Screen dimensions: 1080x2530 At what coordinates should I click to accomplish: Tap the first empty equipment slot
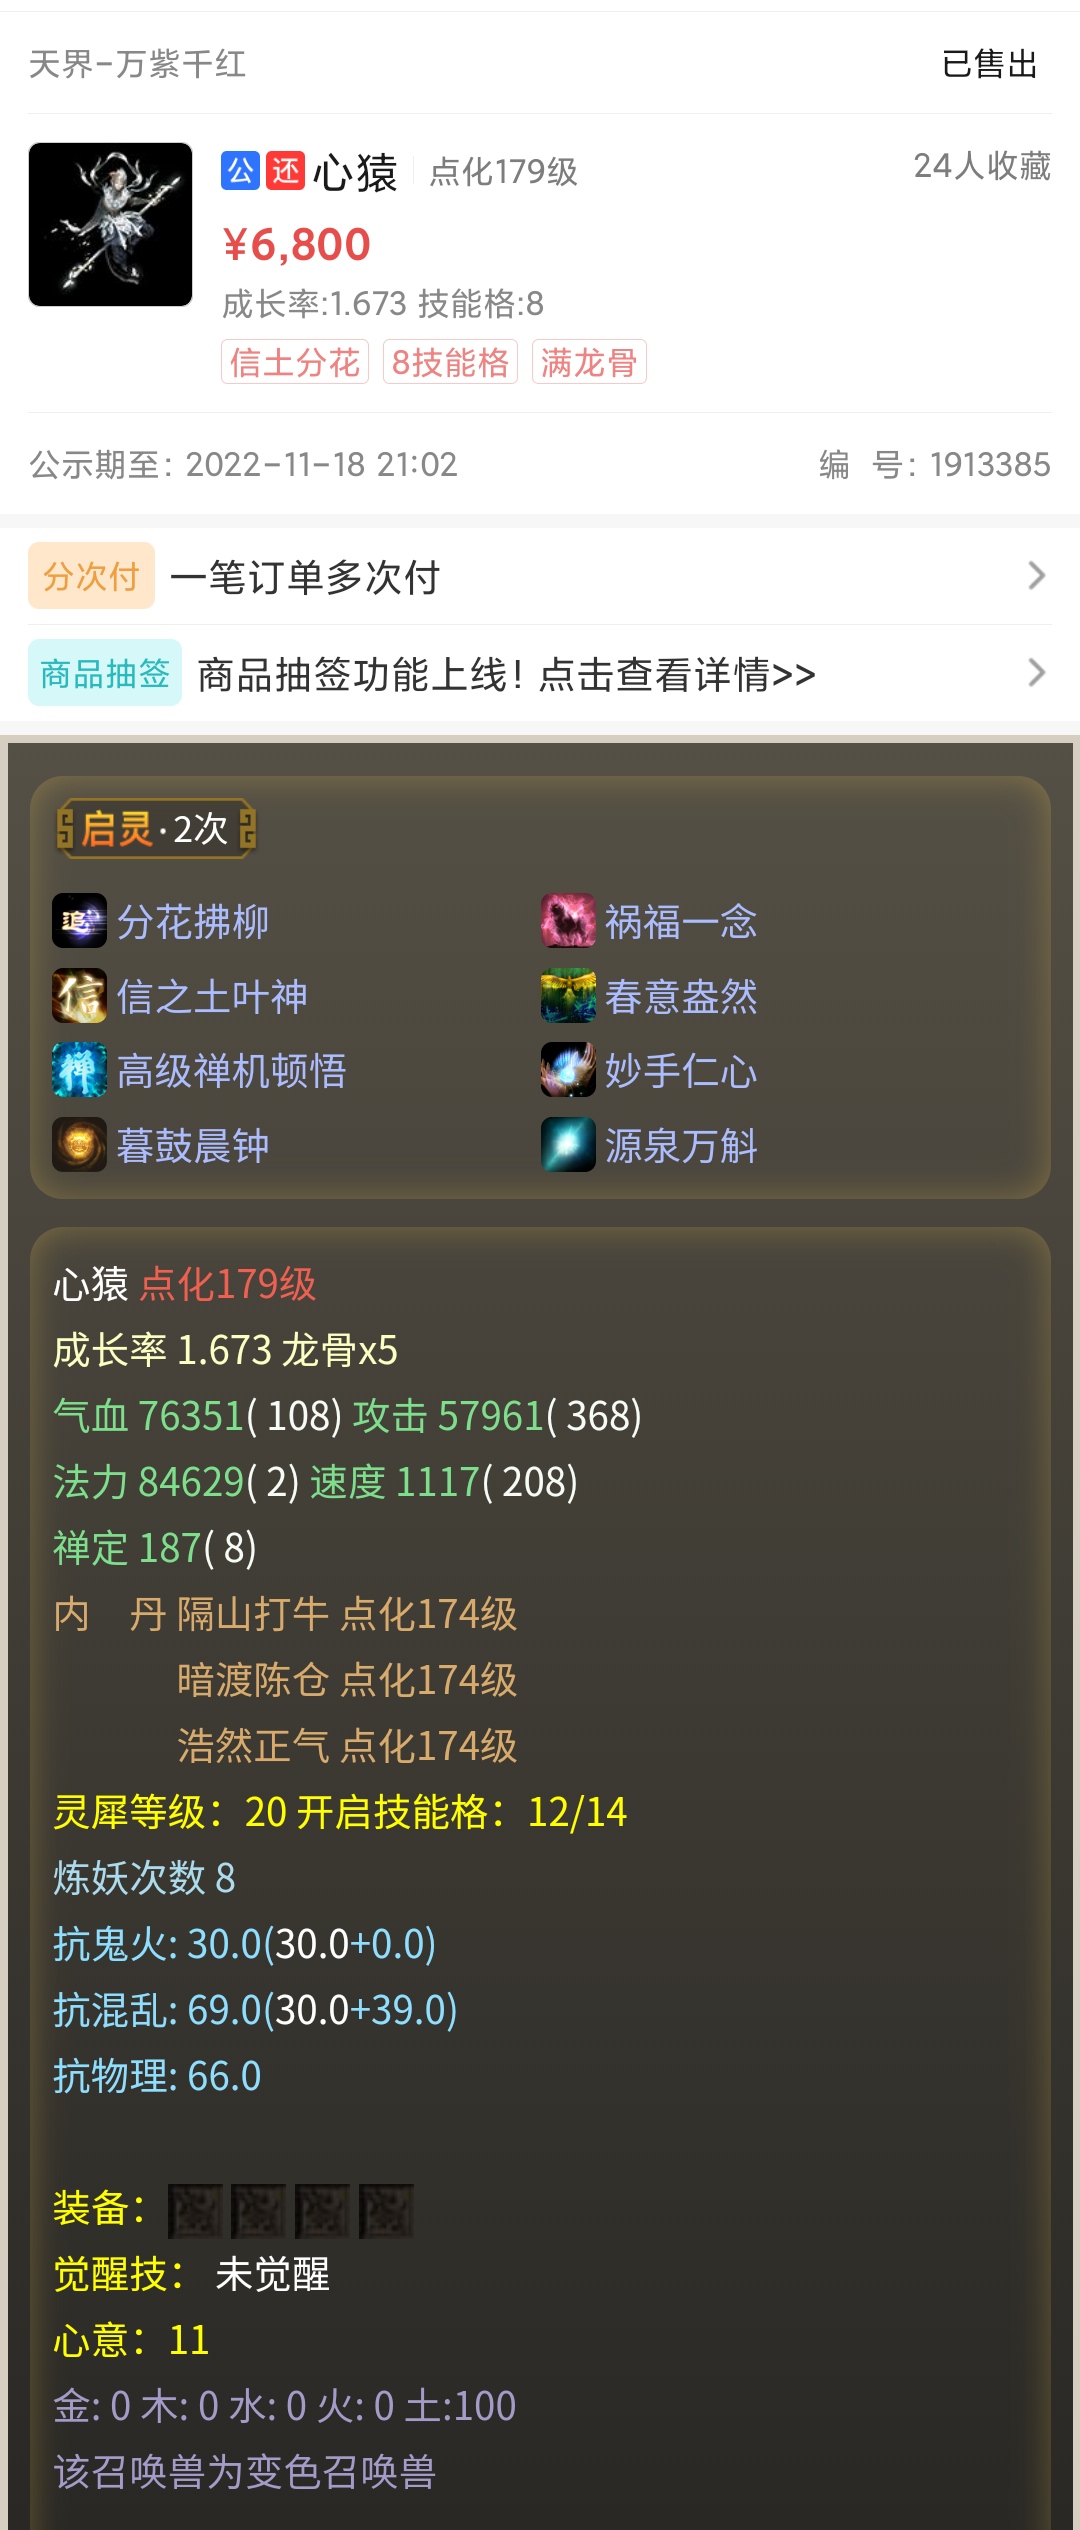coord(194,2210)
